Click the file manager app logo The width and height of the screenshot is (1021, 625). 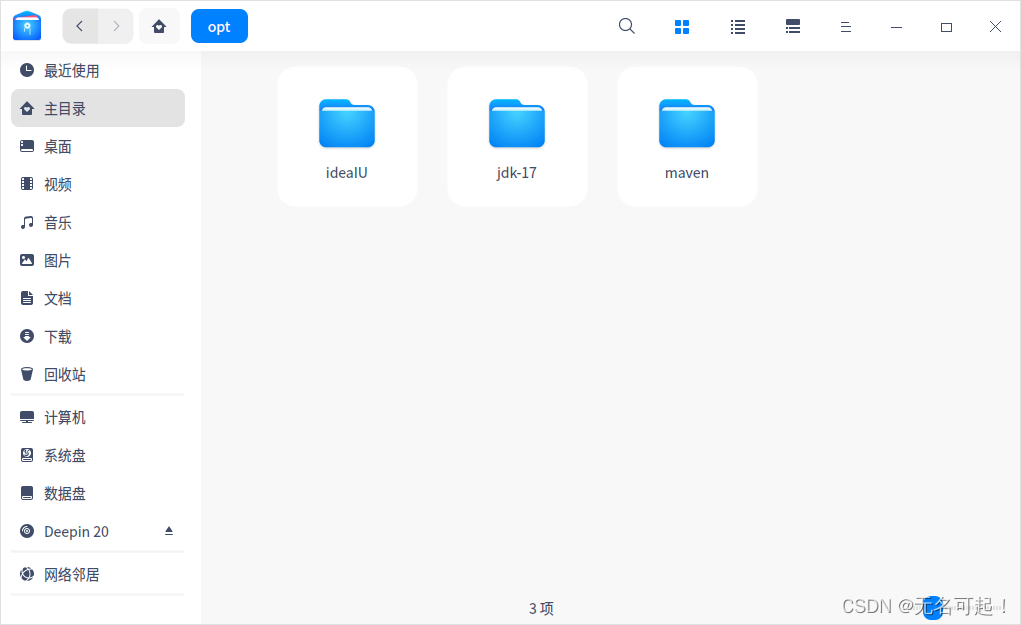(x=27, y=26)
